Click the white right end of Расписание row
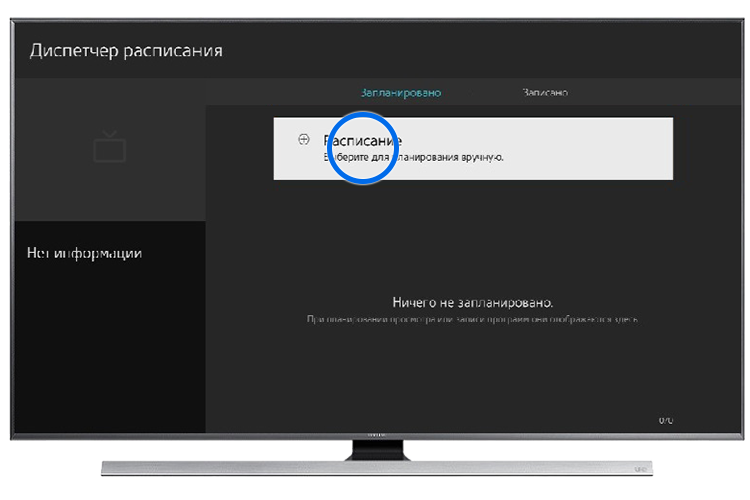The width and height of the screenshot is (750, 500). coord(620,149)
